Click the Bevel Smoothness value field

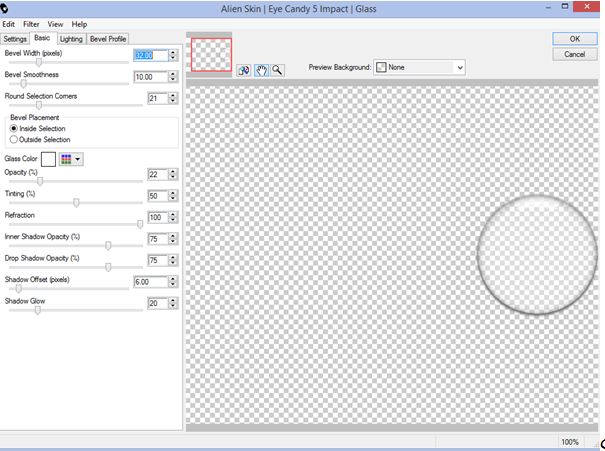point(151,77)
